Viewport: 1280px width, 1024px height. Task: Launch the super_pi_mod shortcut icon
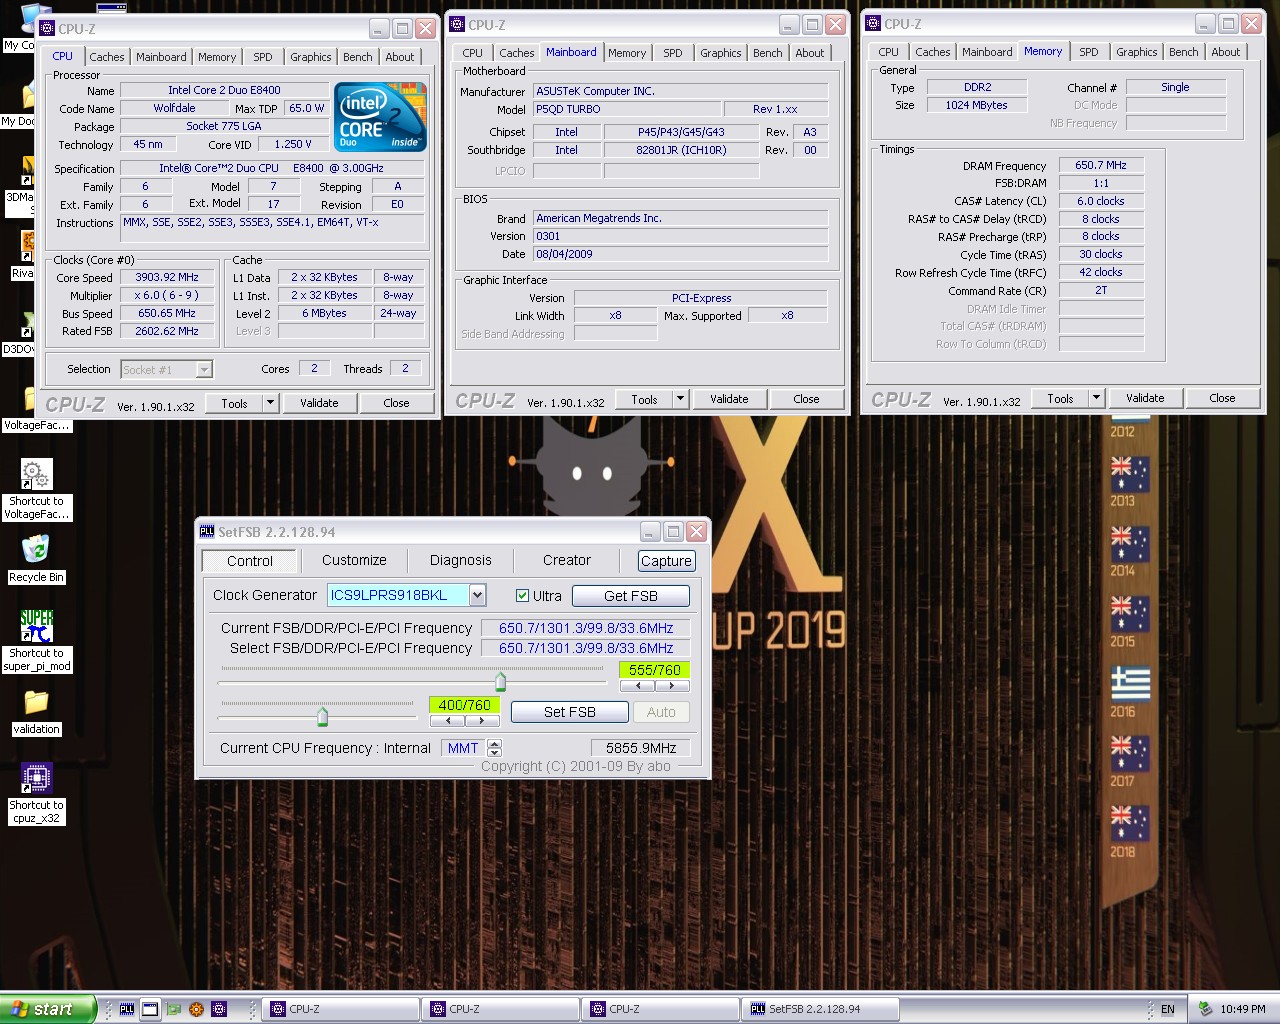pos(36,627)
